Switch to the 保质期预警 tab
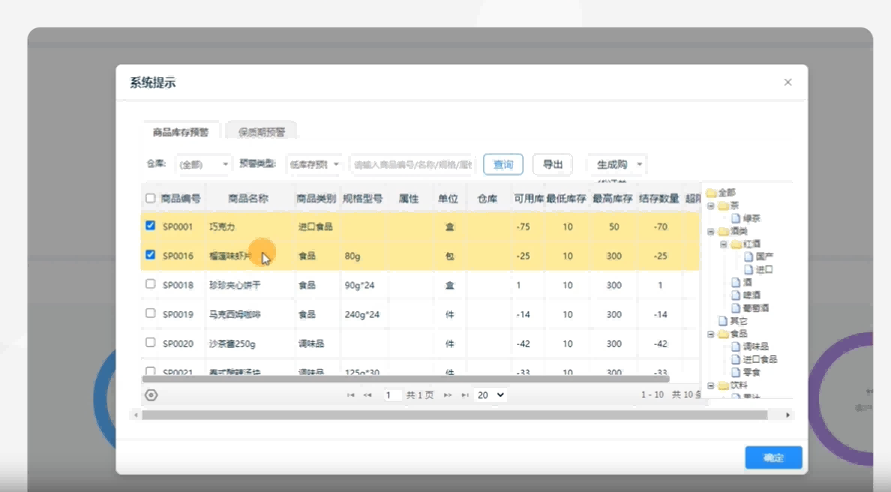 pos(261,132)
